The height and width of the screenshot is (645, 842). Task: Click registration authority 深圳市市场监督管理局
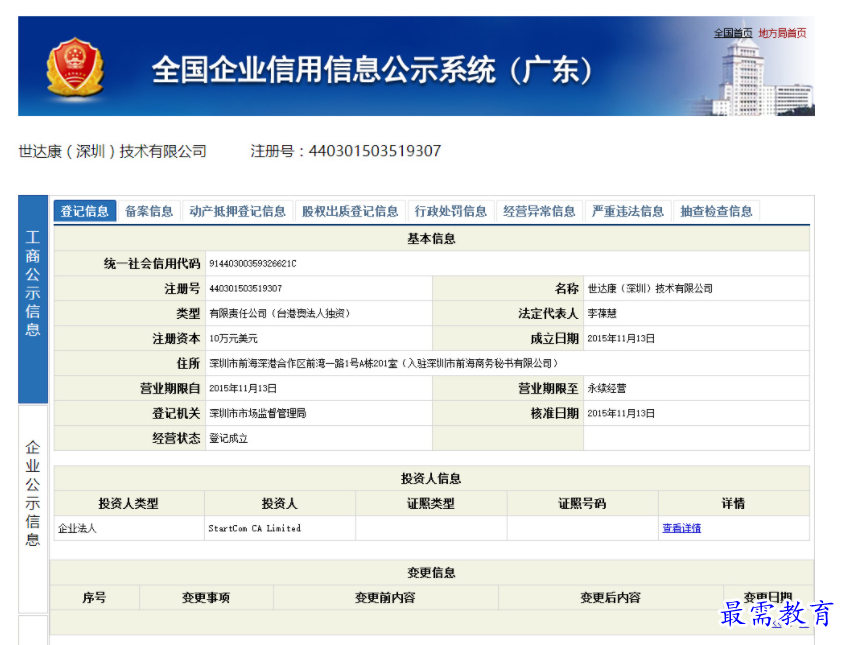point(258,413)
